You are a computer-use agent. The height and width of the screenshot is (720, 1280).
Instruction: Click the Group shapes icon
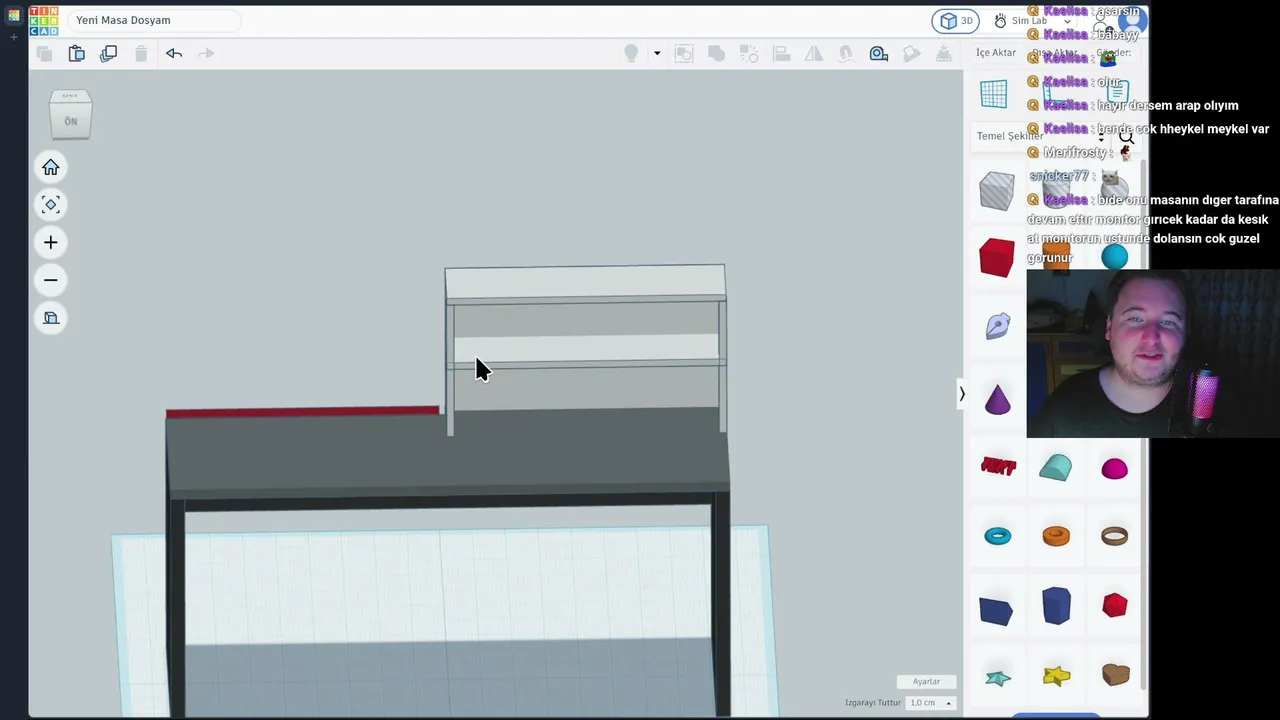pyautogui.click(x=684, y=53)
